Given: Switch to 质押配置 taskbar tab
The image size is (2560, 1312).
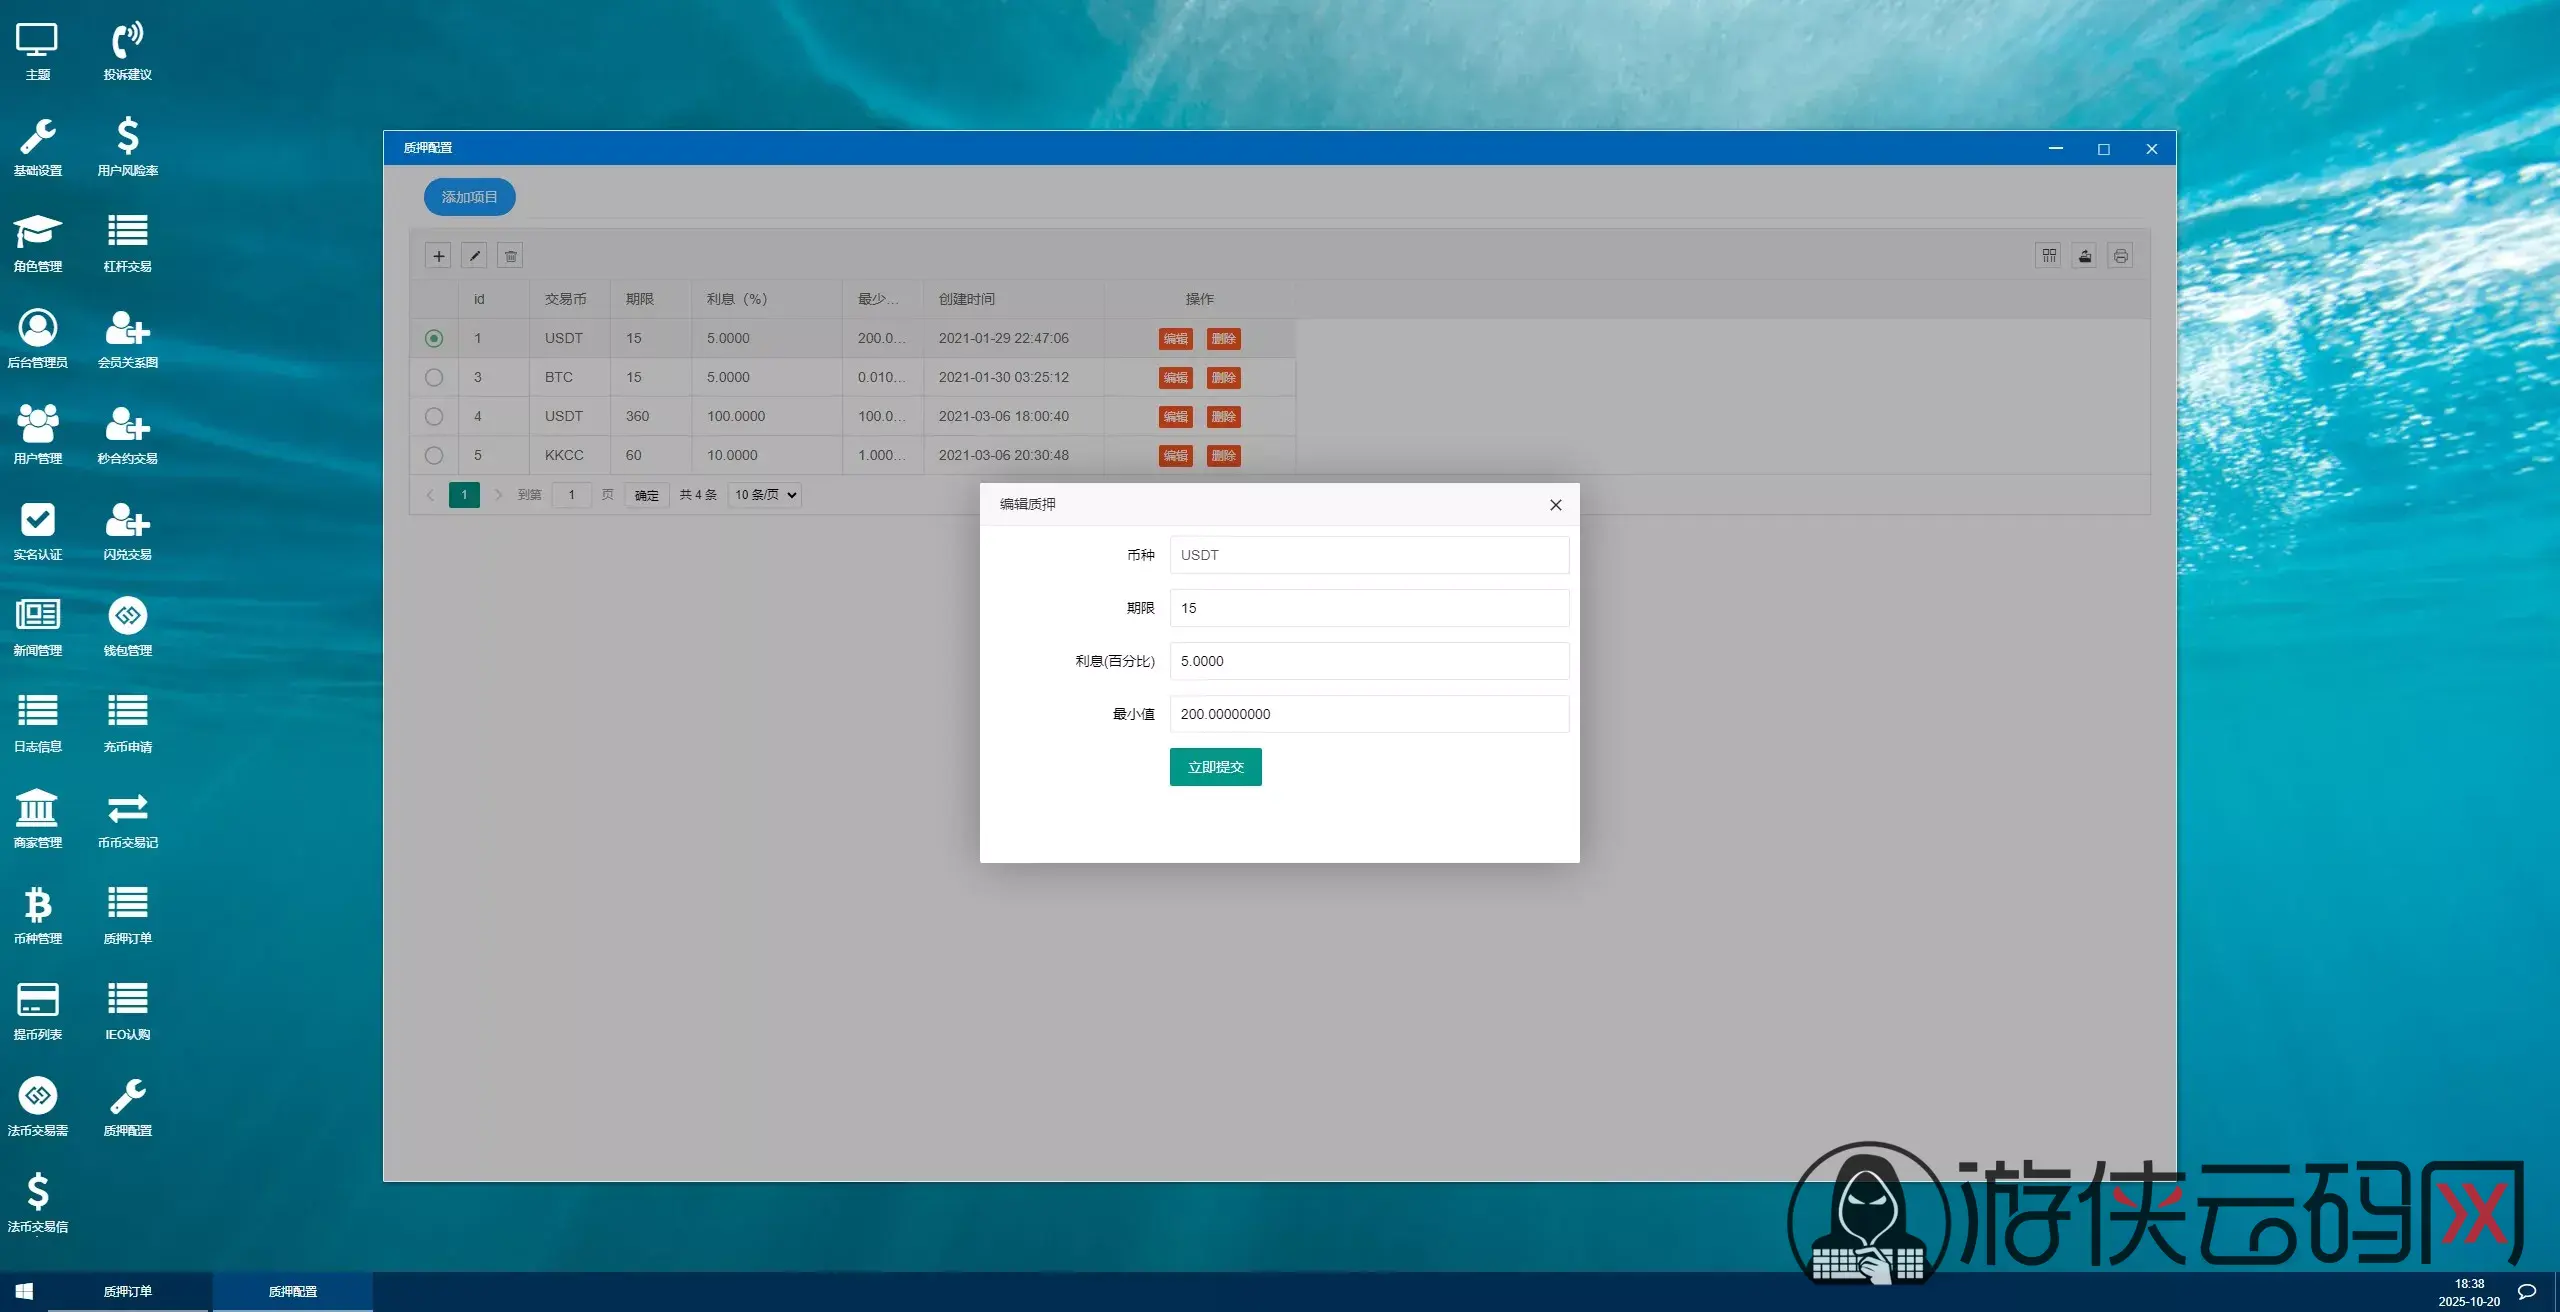Looking at the screenshot, I should point(293,1291).
